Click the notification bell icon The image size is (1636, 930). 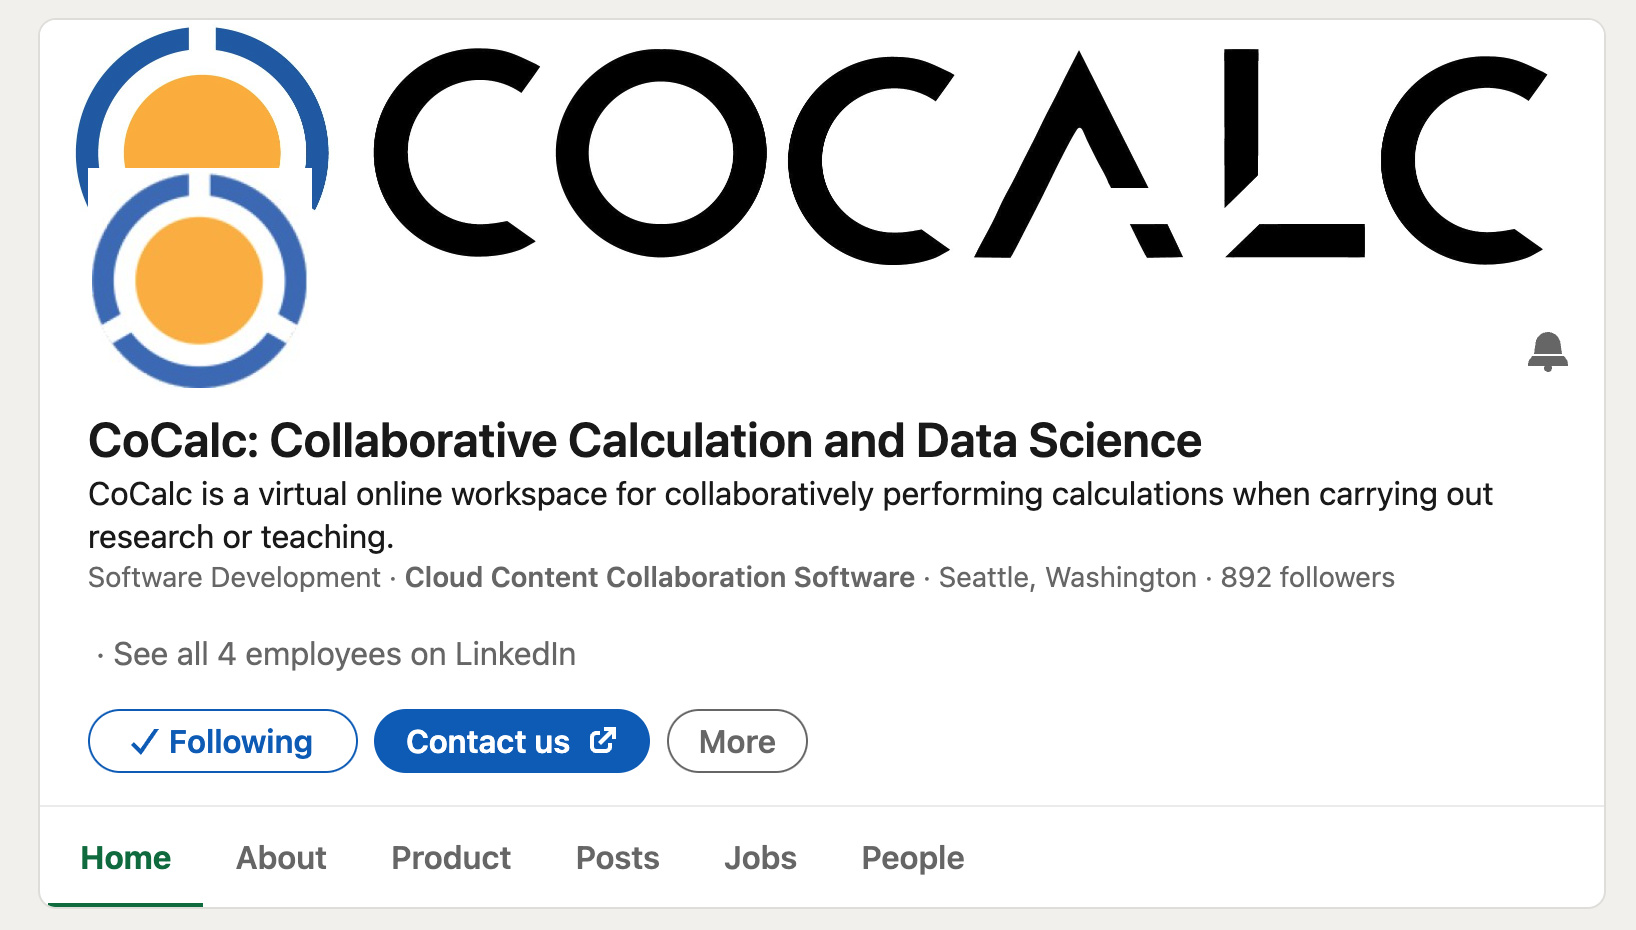click(1547, 351)
